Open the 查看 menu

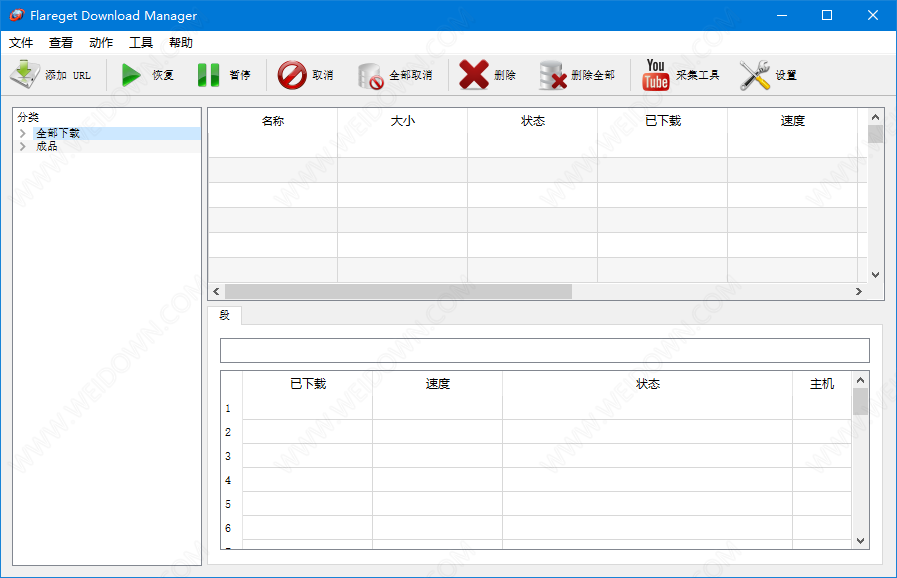61,43
